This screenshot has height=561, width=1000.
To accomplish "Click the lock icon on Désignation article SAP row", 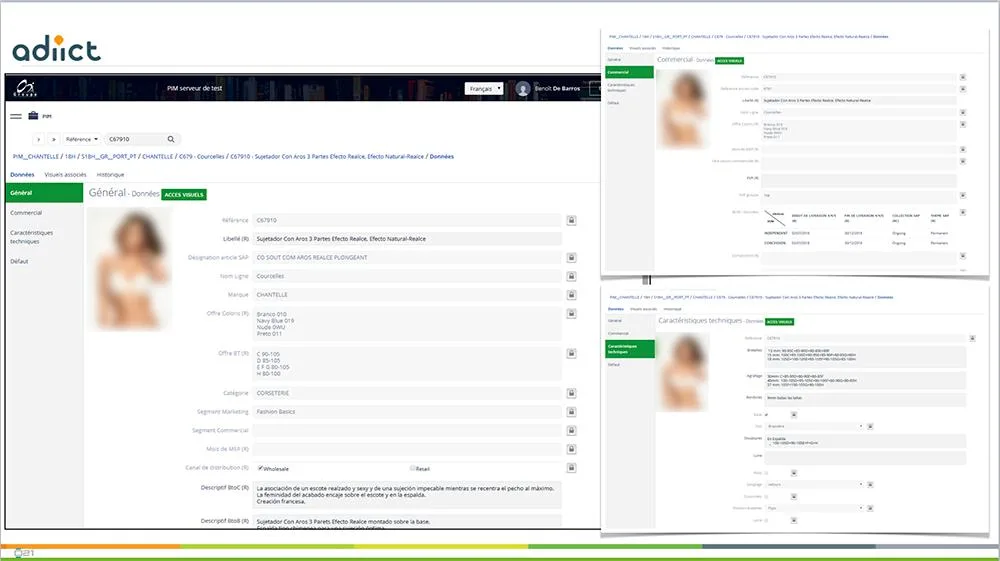I will pos(571,258).
